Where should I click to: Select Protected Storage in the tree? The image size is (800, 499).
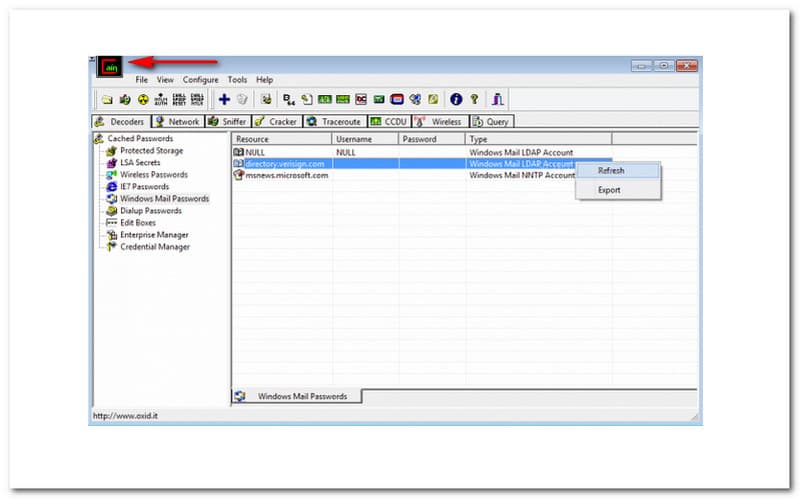[x=151, y=151]
